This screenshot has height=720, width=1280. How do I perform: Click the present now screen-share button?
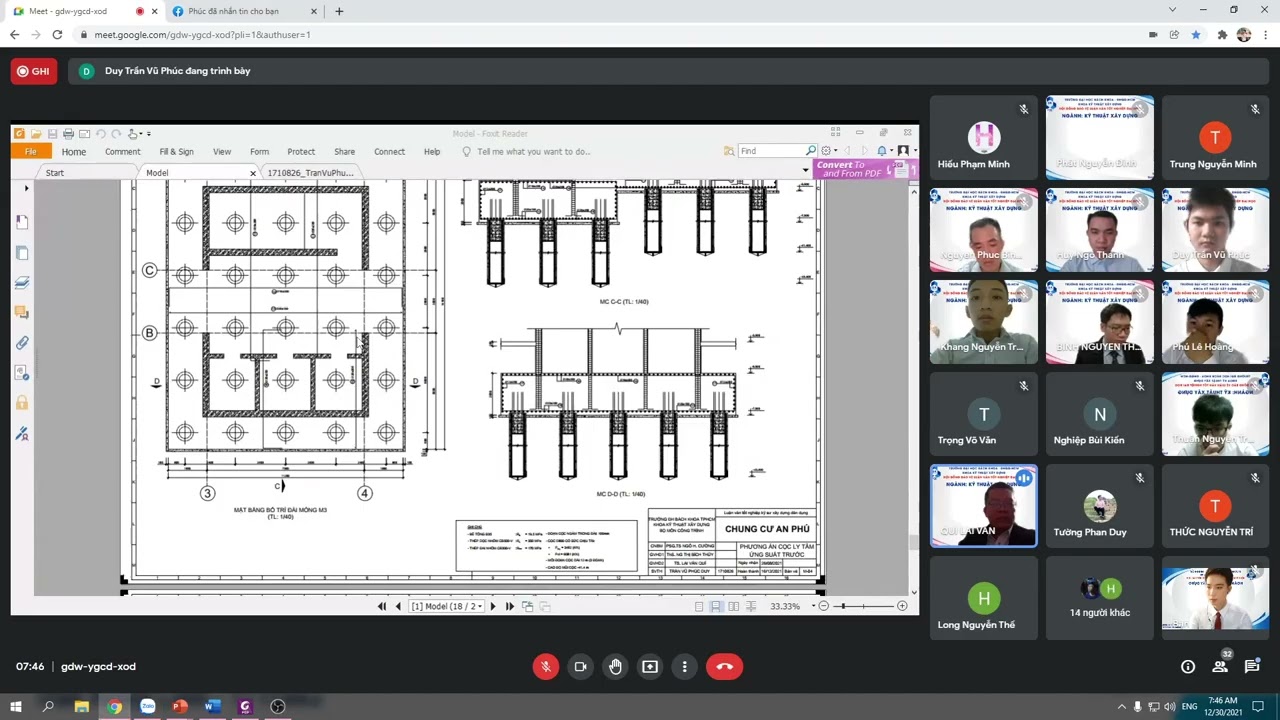pos(650,667)
